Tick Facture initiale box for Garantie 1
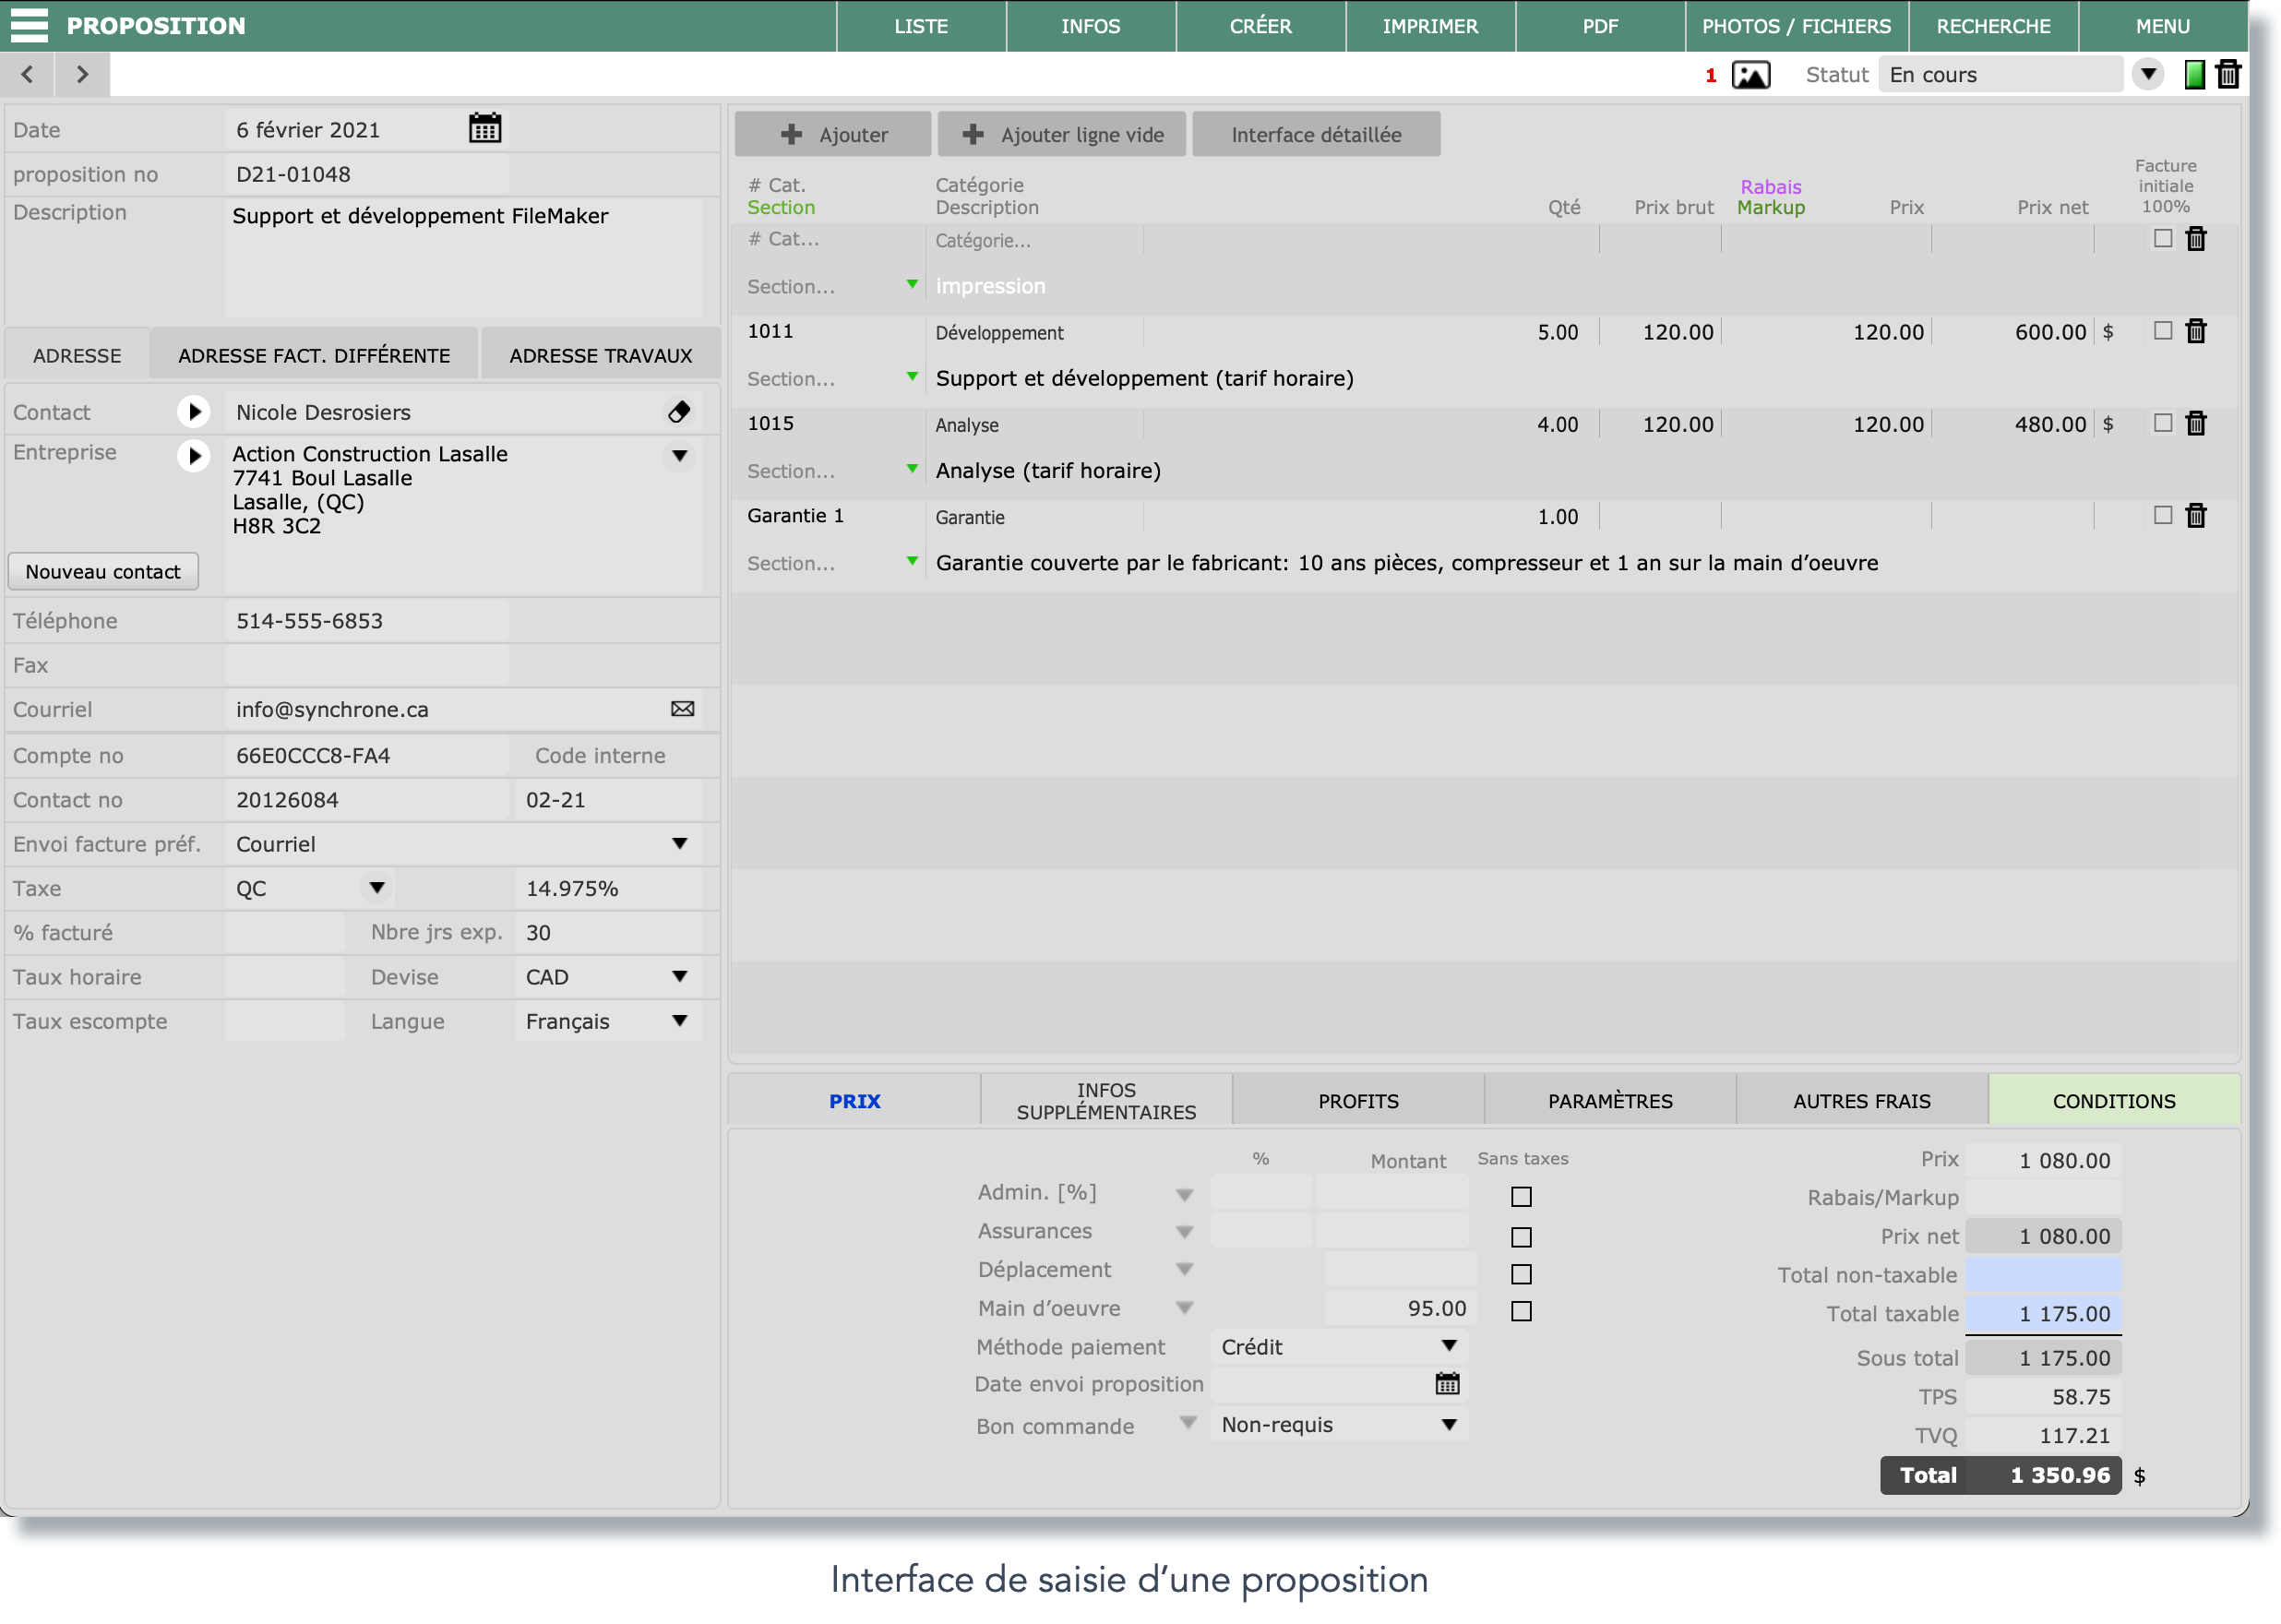This screenshot has width=2281, height=1624. pos(2163,514)
